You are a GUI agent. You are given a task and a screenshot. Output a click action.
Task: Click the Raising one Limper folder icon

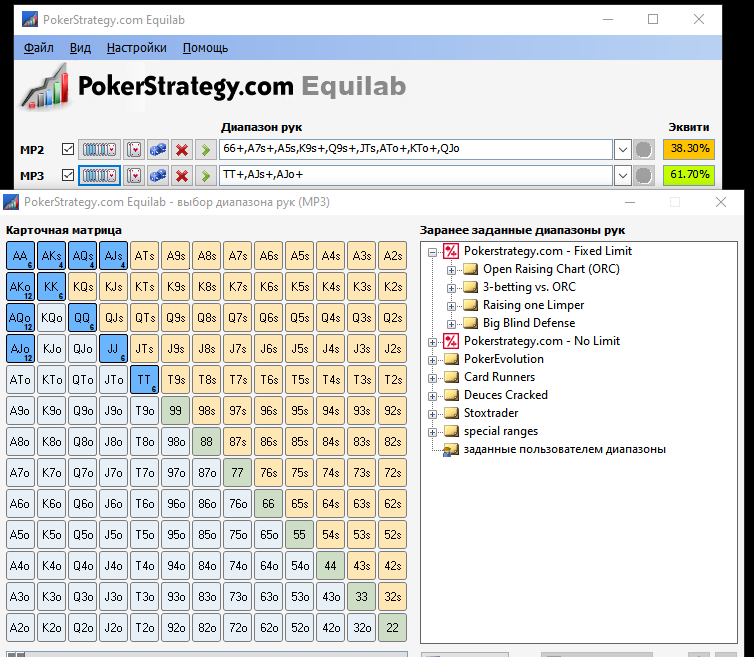point(470,305)
